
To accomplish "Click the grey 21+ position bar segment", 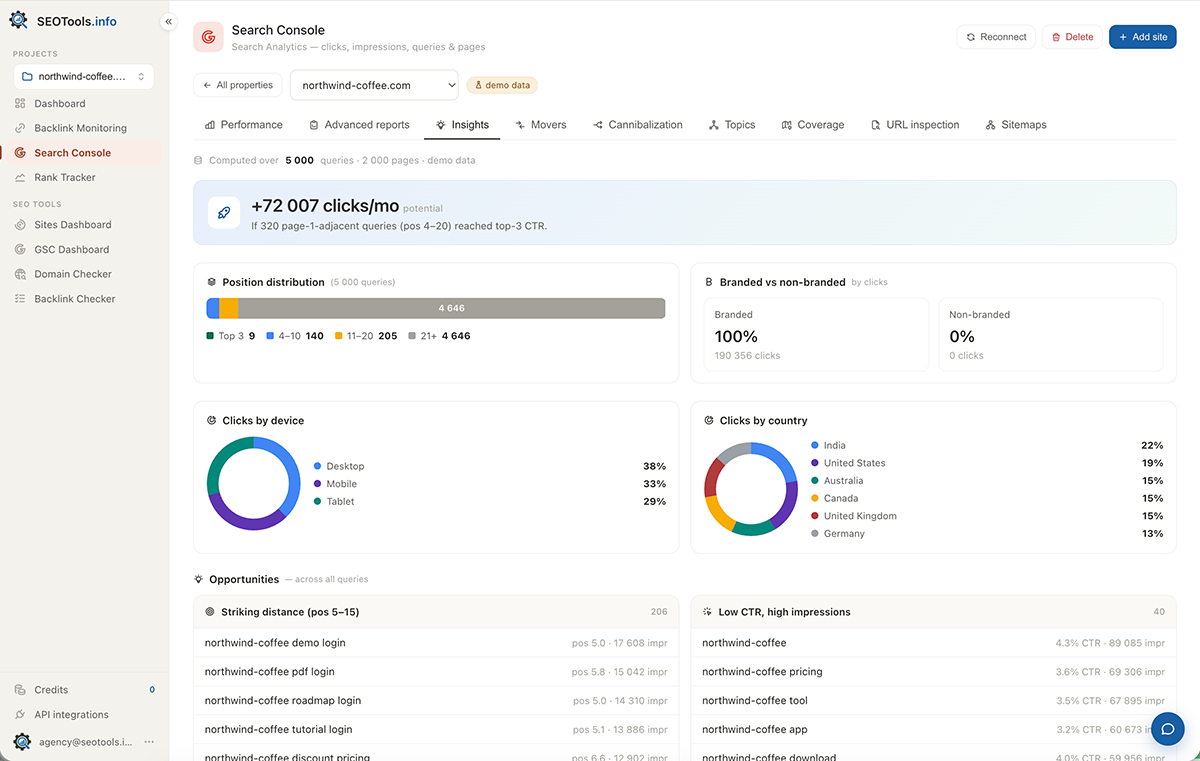I will [x=452, y=308].
